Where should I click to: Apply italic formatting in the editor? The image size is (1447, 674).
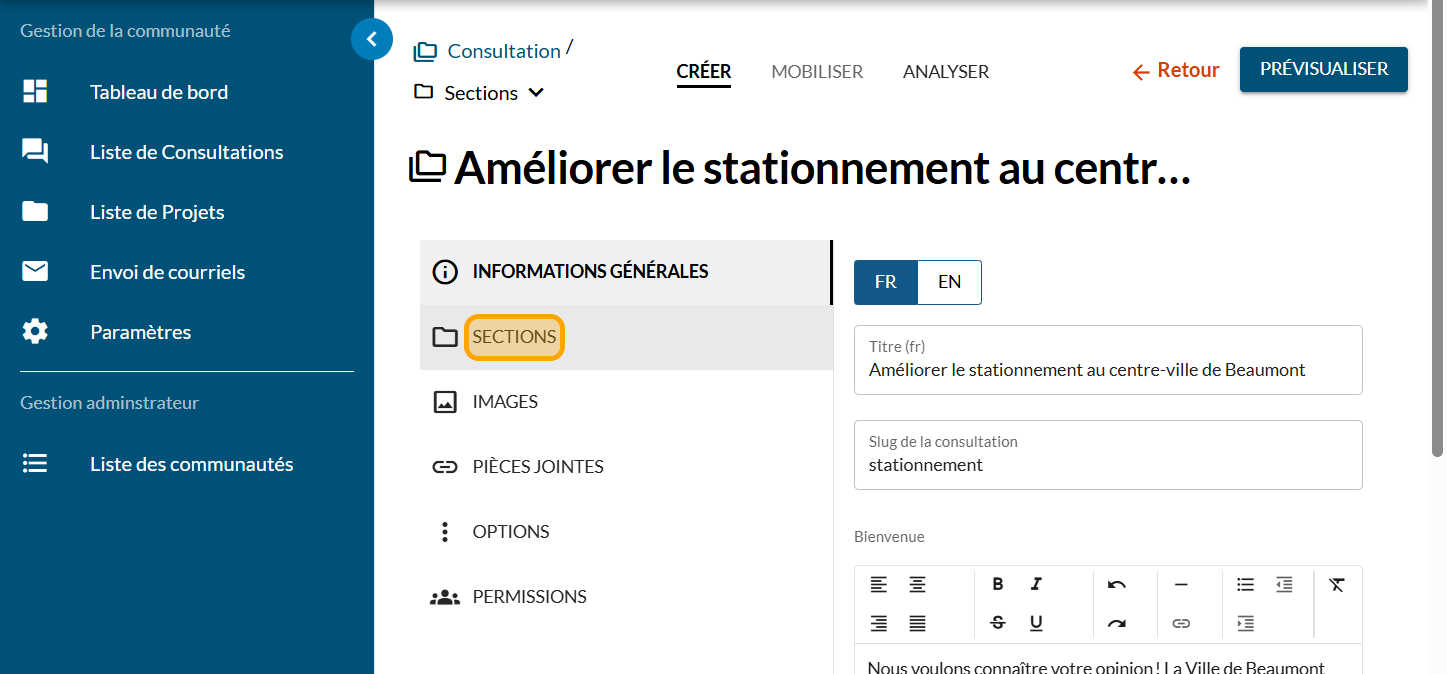(x=1036, y=584)
